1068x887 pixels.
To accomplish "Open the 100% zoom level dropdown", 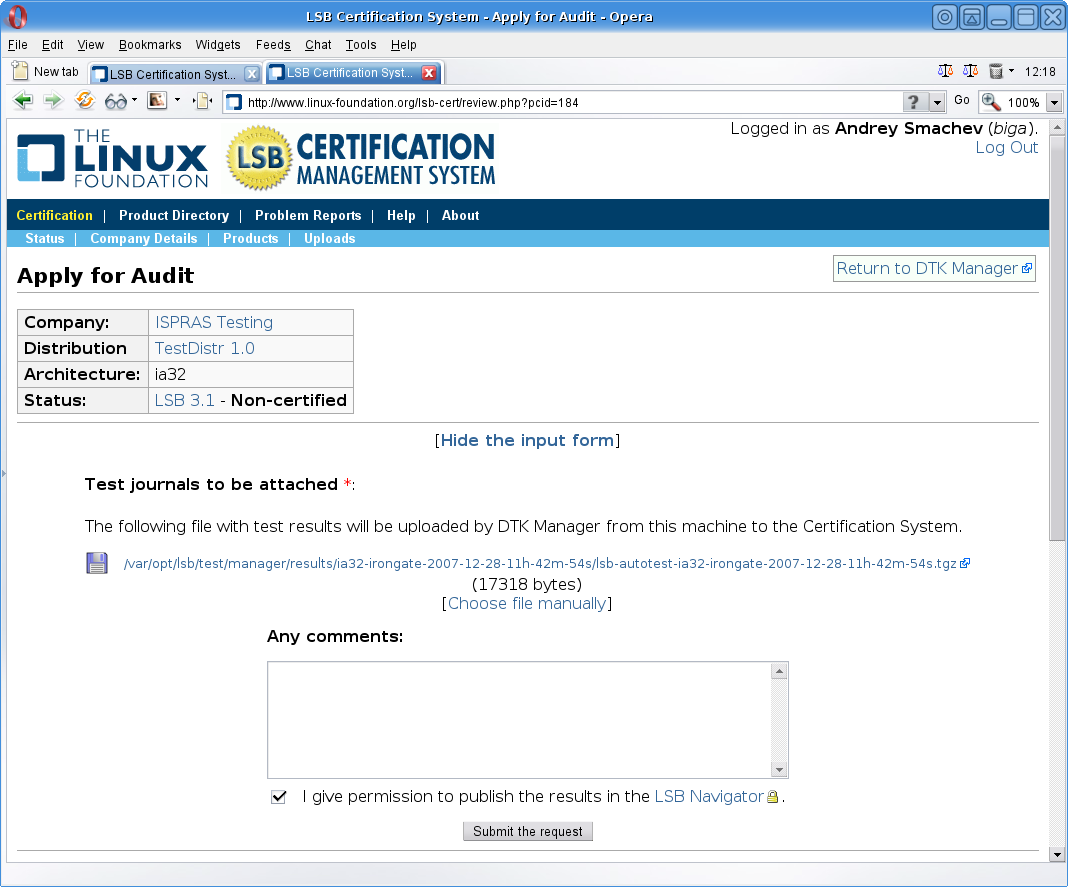I will pos(1054,102).
